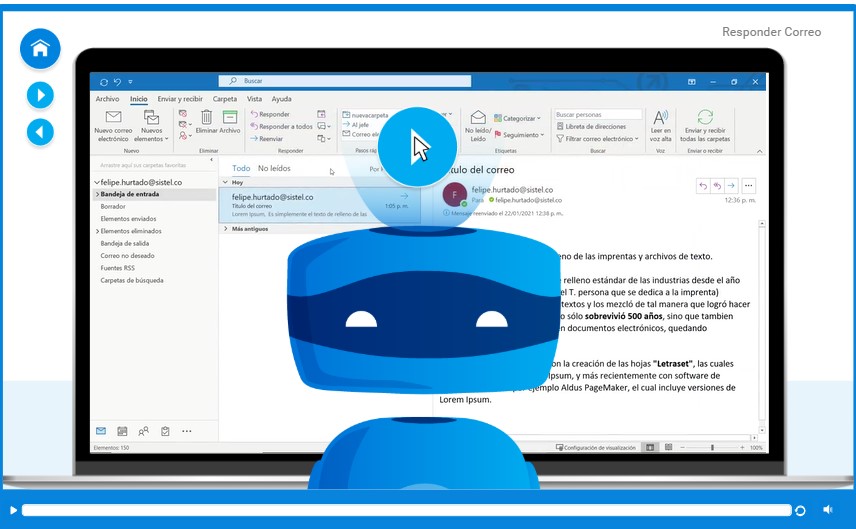
Task: Click the Responder a todos button
Action: pyautogui.click(x=285, y=126)
